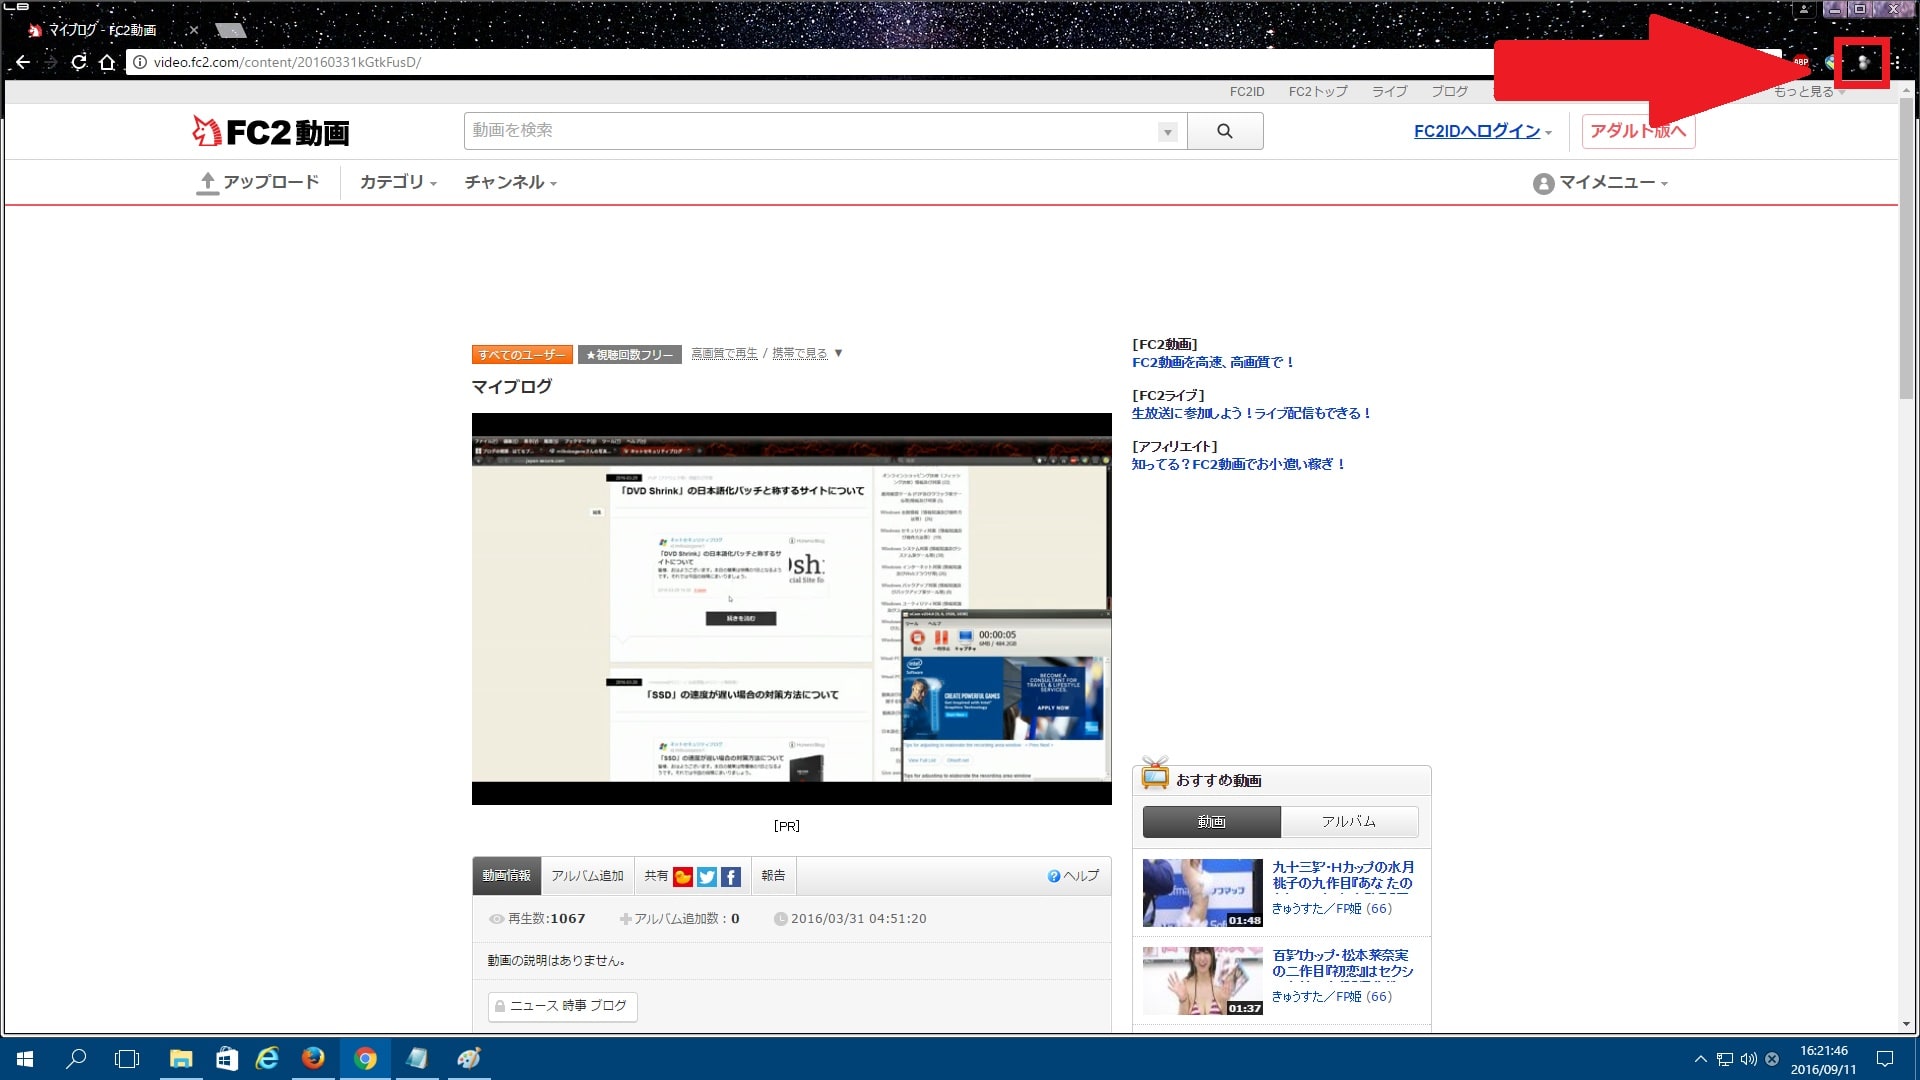Click FC2動画を高速、高画質で! link

point(1213,363)
